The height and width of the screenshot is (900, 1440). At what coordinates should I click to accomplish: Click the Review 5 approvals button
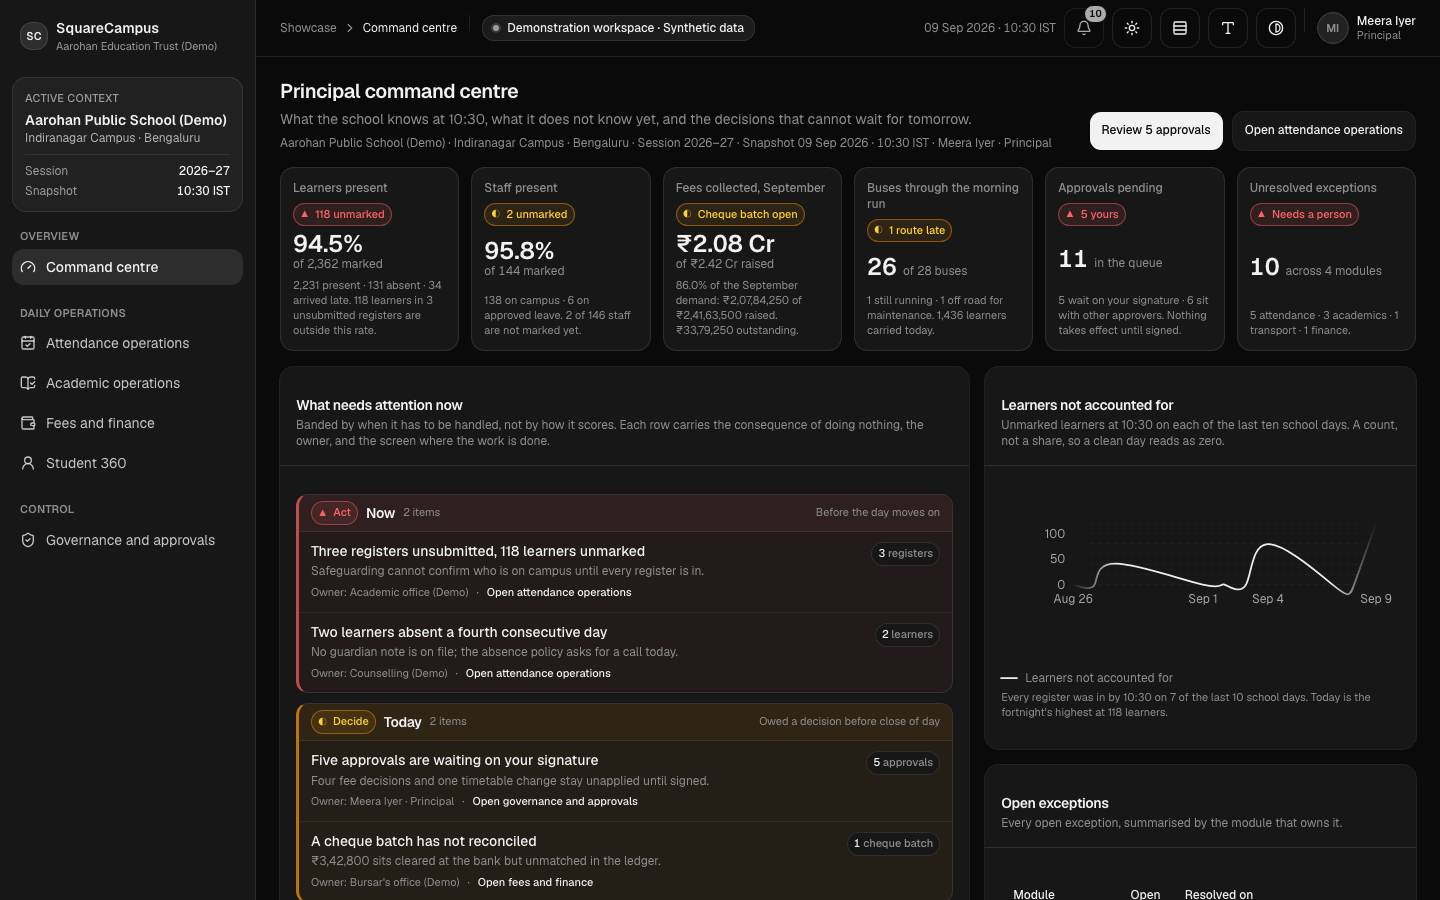1156,130
